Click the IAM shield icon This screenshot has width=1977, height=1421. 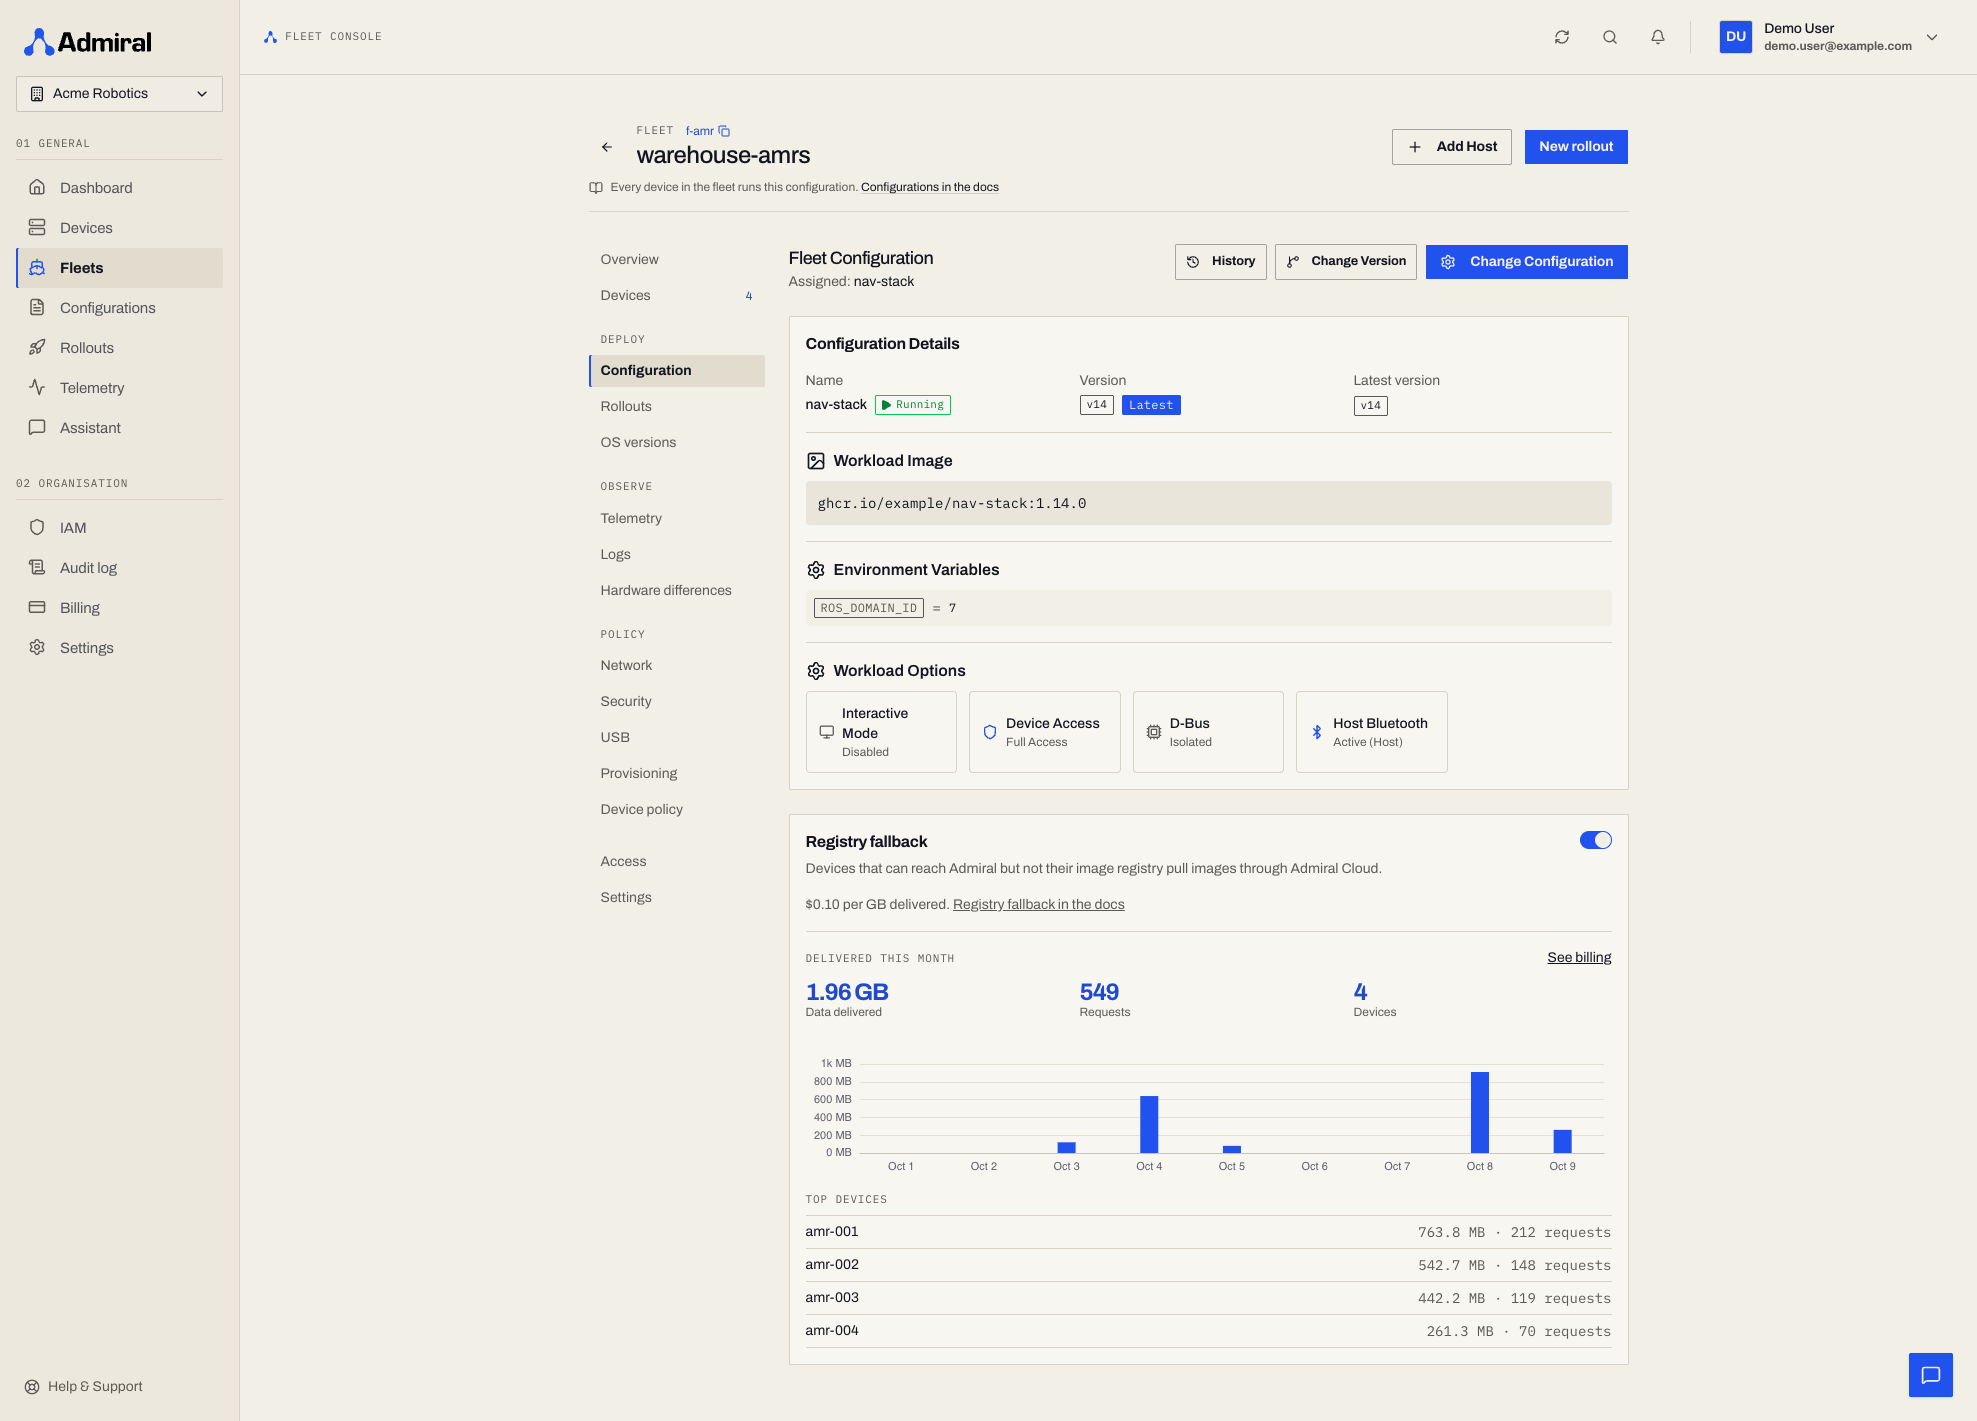point(37,527)
